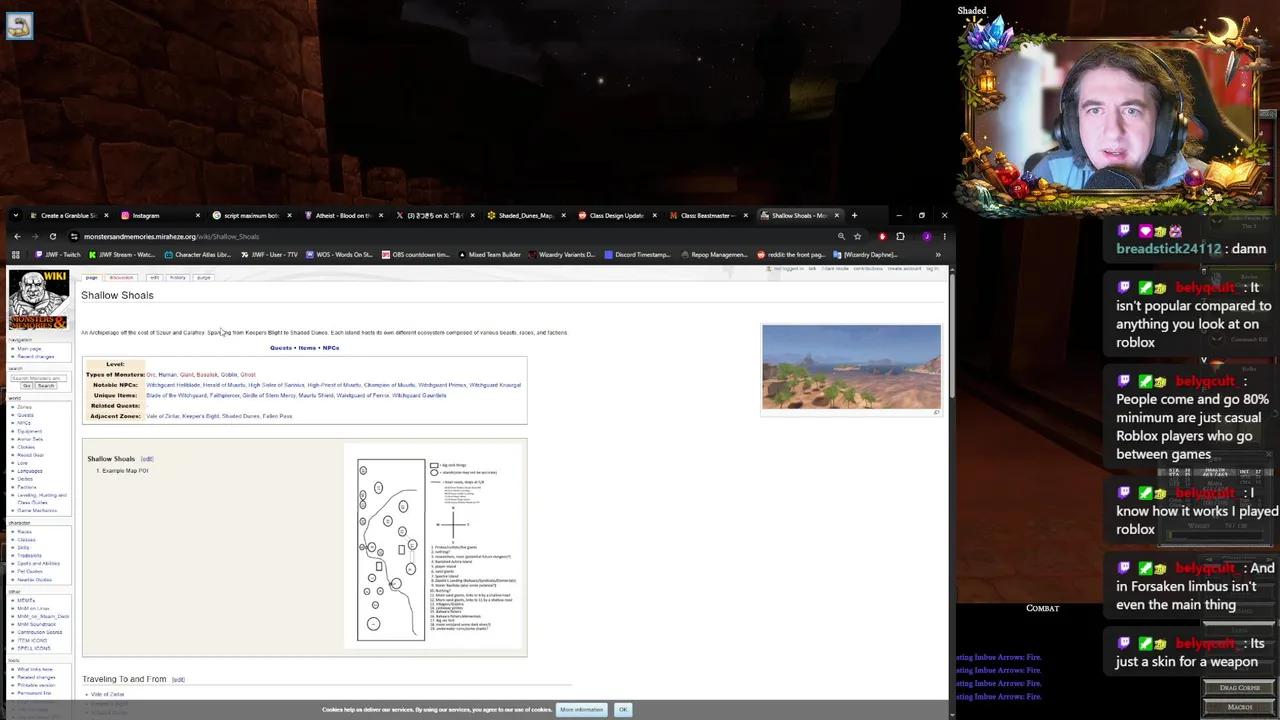Viewport: 1280px width, 720px height.
Task: Open the Basilisk monster link
Action: (x=207, y=375)
